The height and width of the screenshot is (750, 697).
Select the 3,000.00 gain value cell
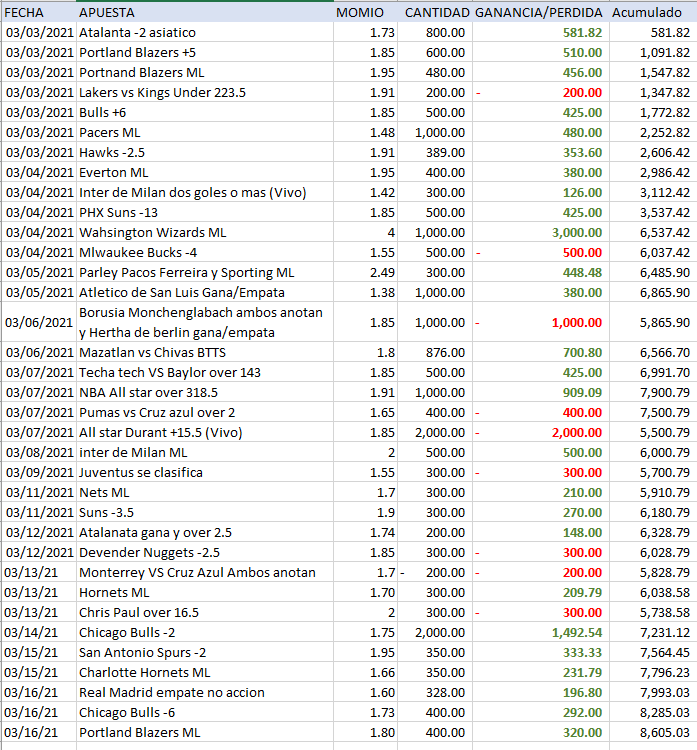(x=541, y=232)
